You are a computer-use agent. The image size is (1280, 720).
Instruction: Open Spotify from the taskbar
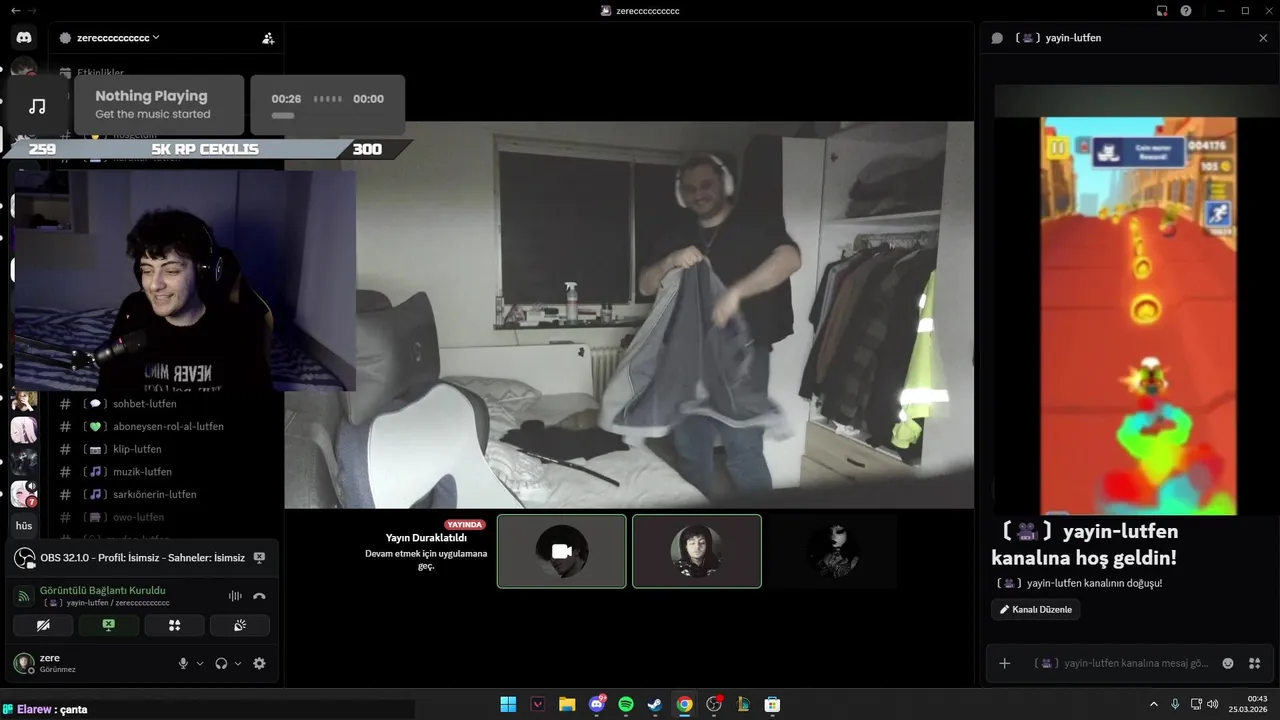[x=626, y=704]
